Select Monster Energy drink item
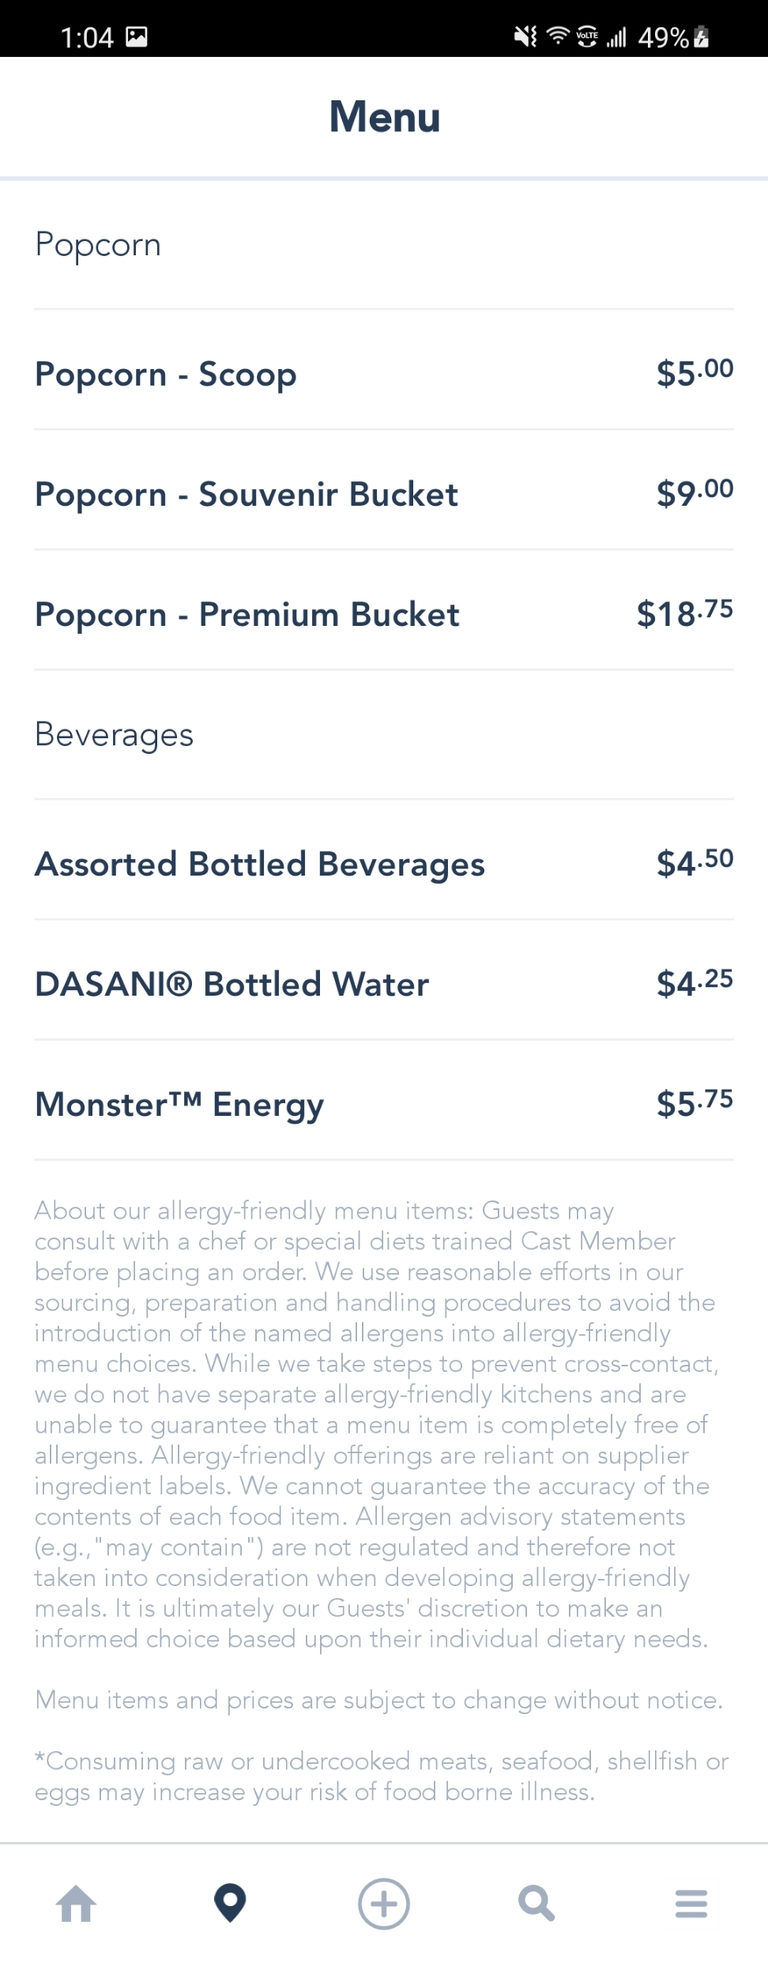768x1963 pixels. [x=180, y=1104]
